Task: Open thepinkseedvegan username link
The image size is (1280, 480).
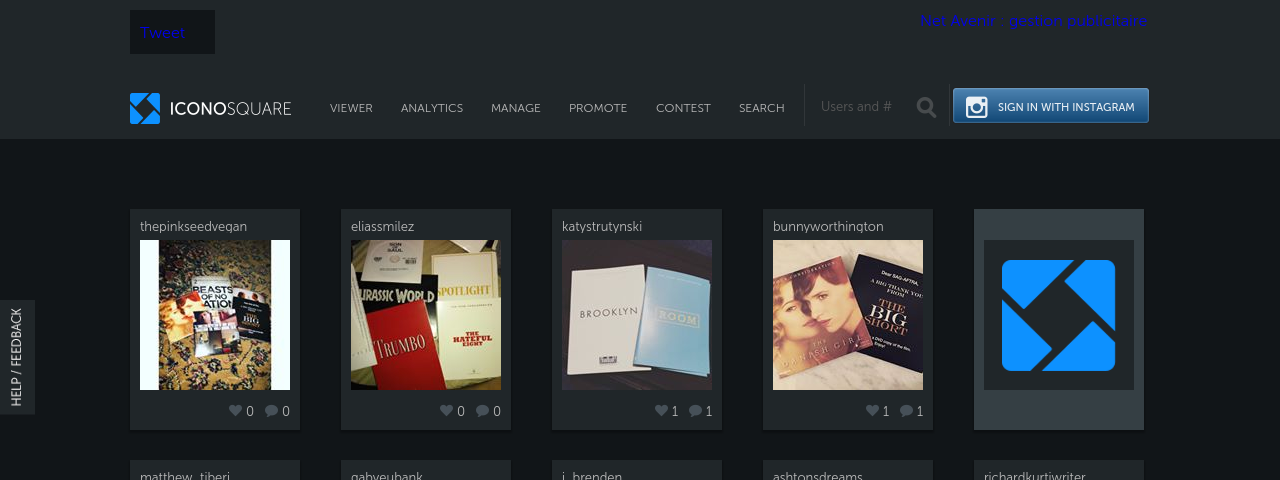Action: (x=193, y=227)
